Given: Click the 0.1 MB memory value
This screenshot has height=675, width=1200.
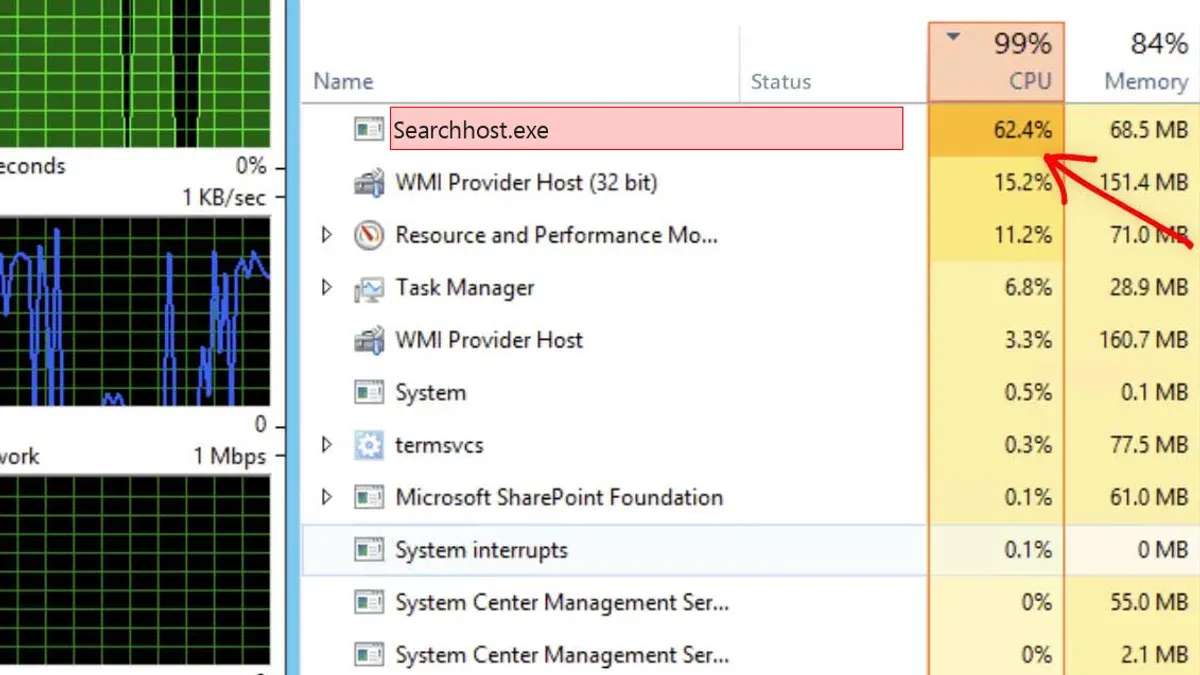Looking at the screenshot, I should 1154,393.
